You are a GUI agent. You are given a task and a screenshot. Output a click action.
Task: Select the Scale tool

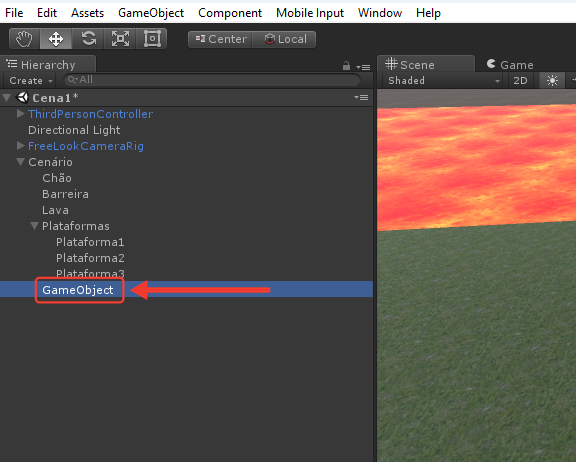pos(120,39)
